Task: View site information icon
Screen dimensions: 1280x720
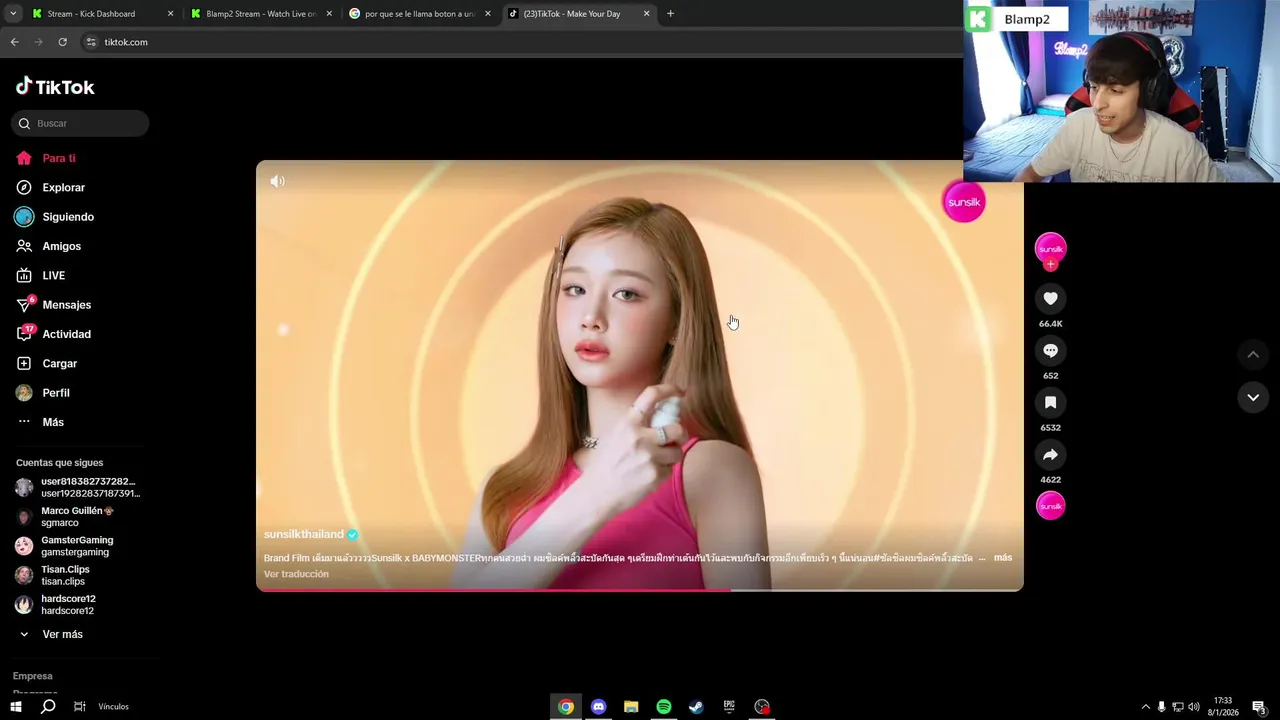Action: click(91, 42)
